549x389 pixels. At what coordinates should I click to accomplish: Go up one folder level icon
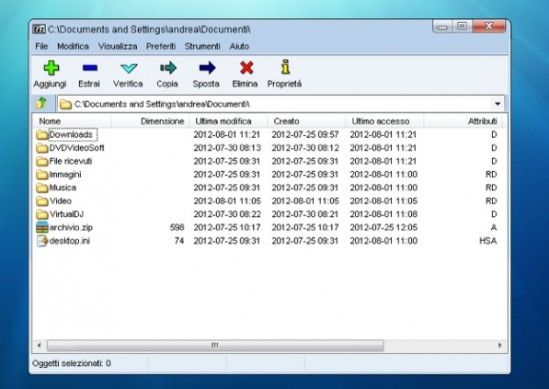tap(41, 103)
